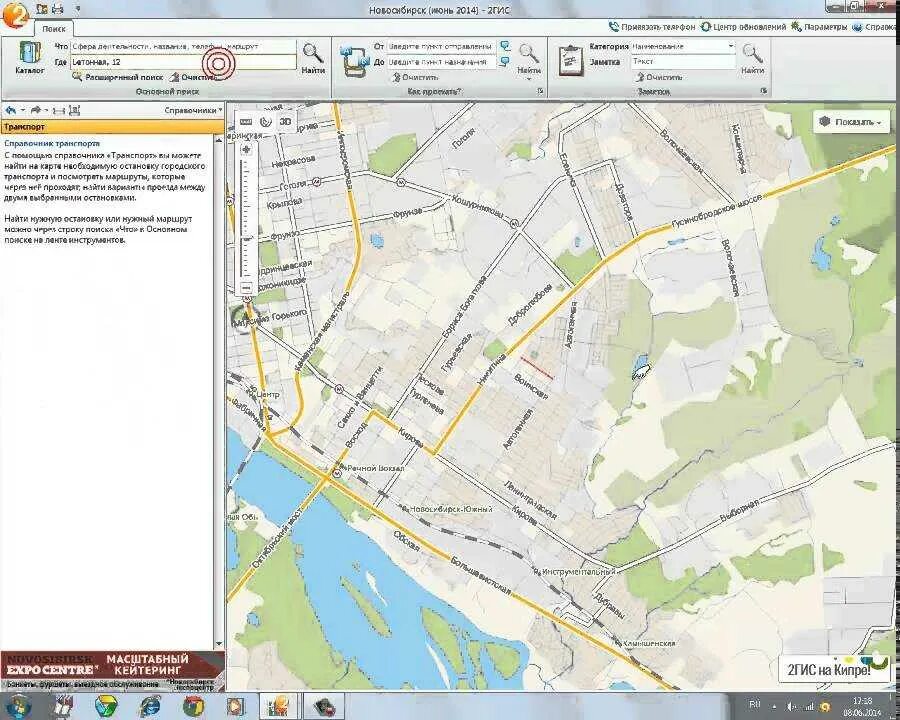Click the side panel scrollbar up arrow
Screen dimensions: 900x720
coord(218,140)
